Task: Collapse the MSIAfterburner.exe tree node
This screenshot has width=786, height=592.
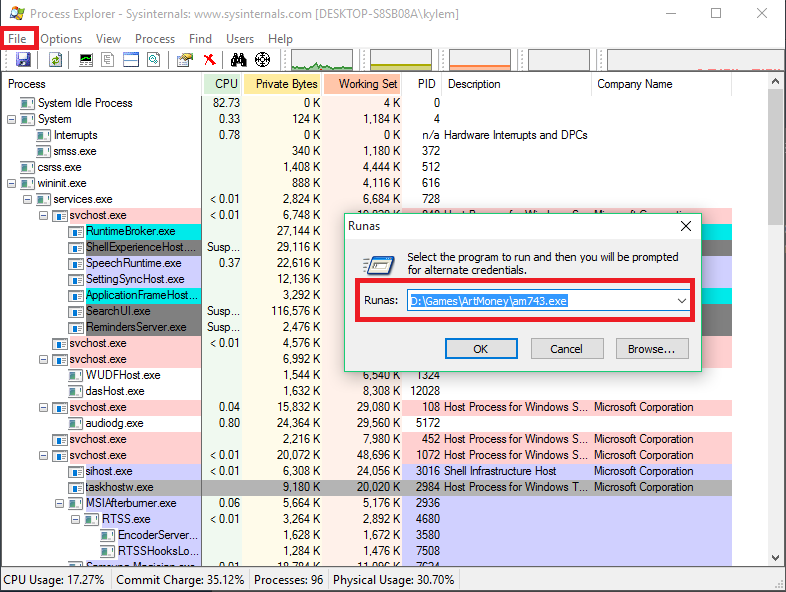Action: [60, 503]
